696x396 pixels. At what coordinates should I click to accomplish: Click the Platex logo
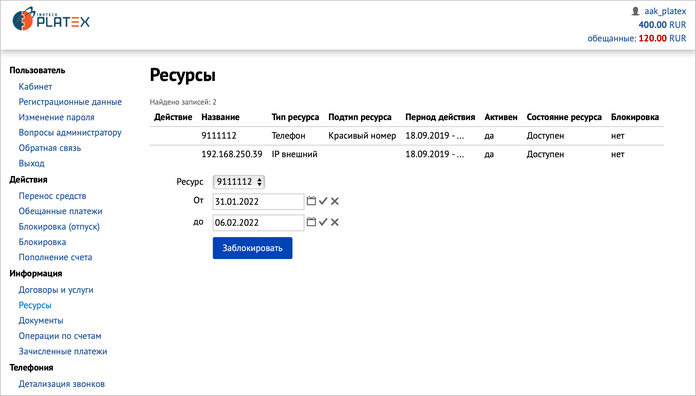51,19
